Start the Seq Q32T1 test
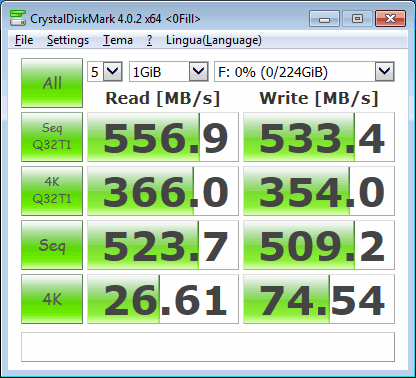The image size is (416, 378). [52, 137]
